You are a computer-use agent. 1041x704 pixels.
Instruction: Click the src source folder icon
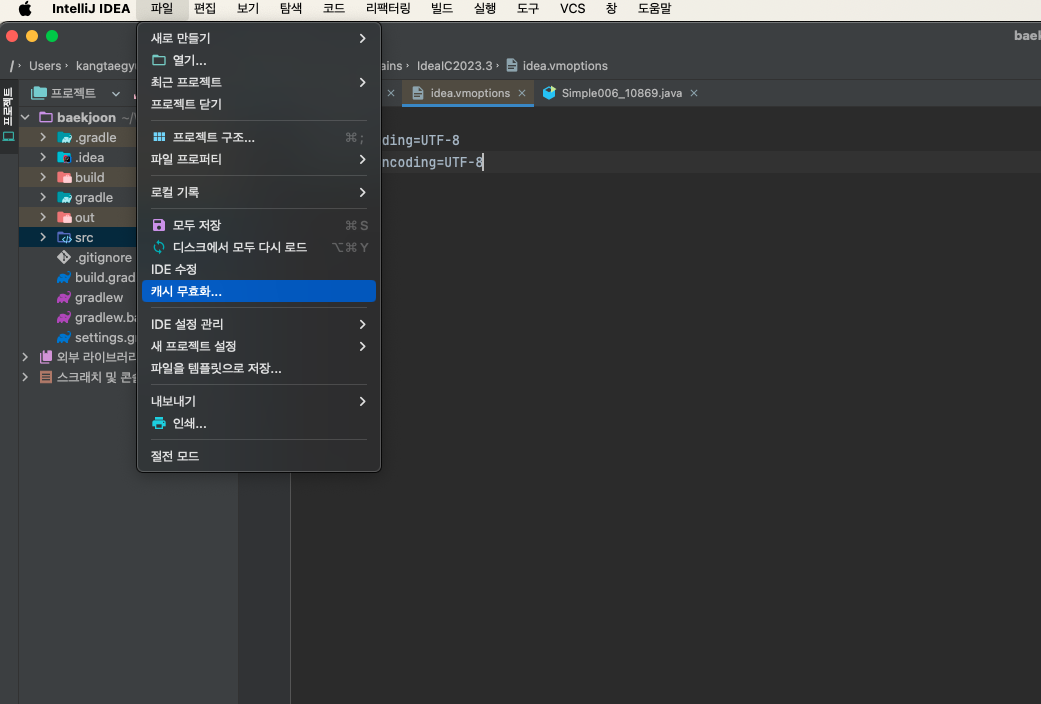(64, 237)
